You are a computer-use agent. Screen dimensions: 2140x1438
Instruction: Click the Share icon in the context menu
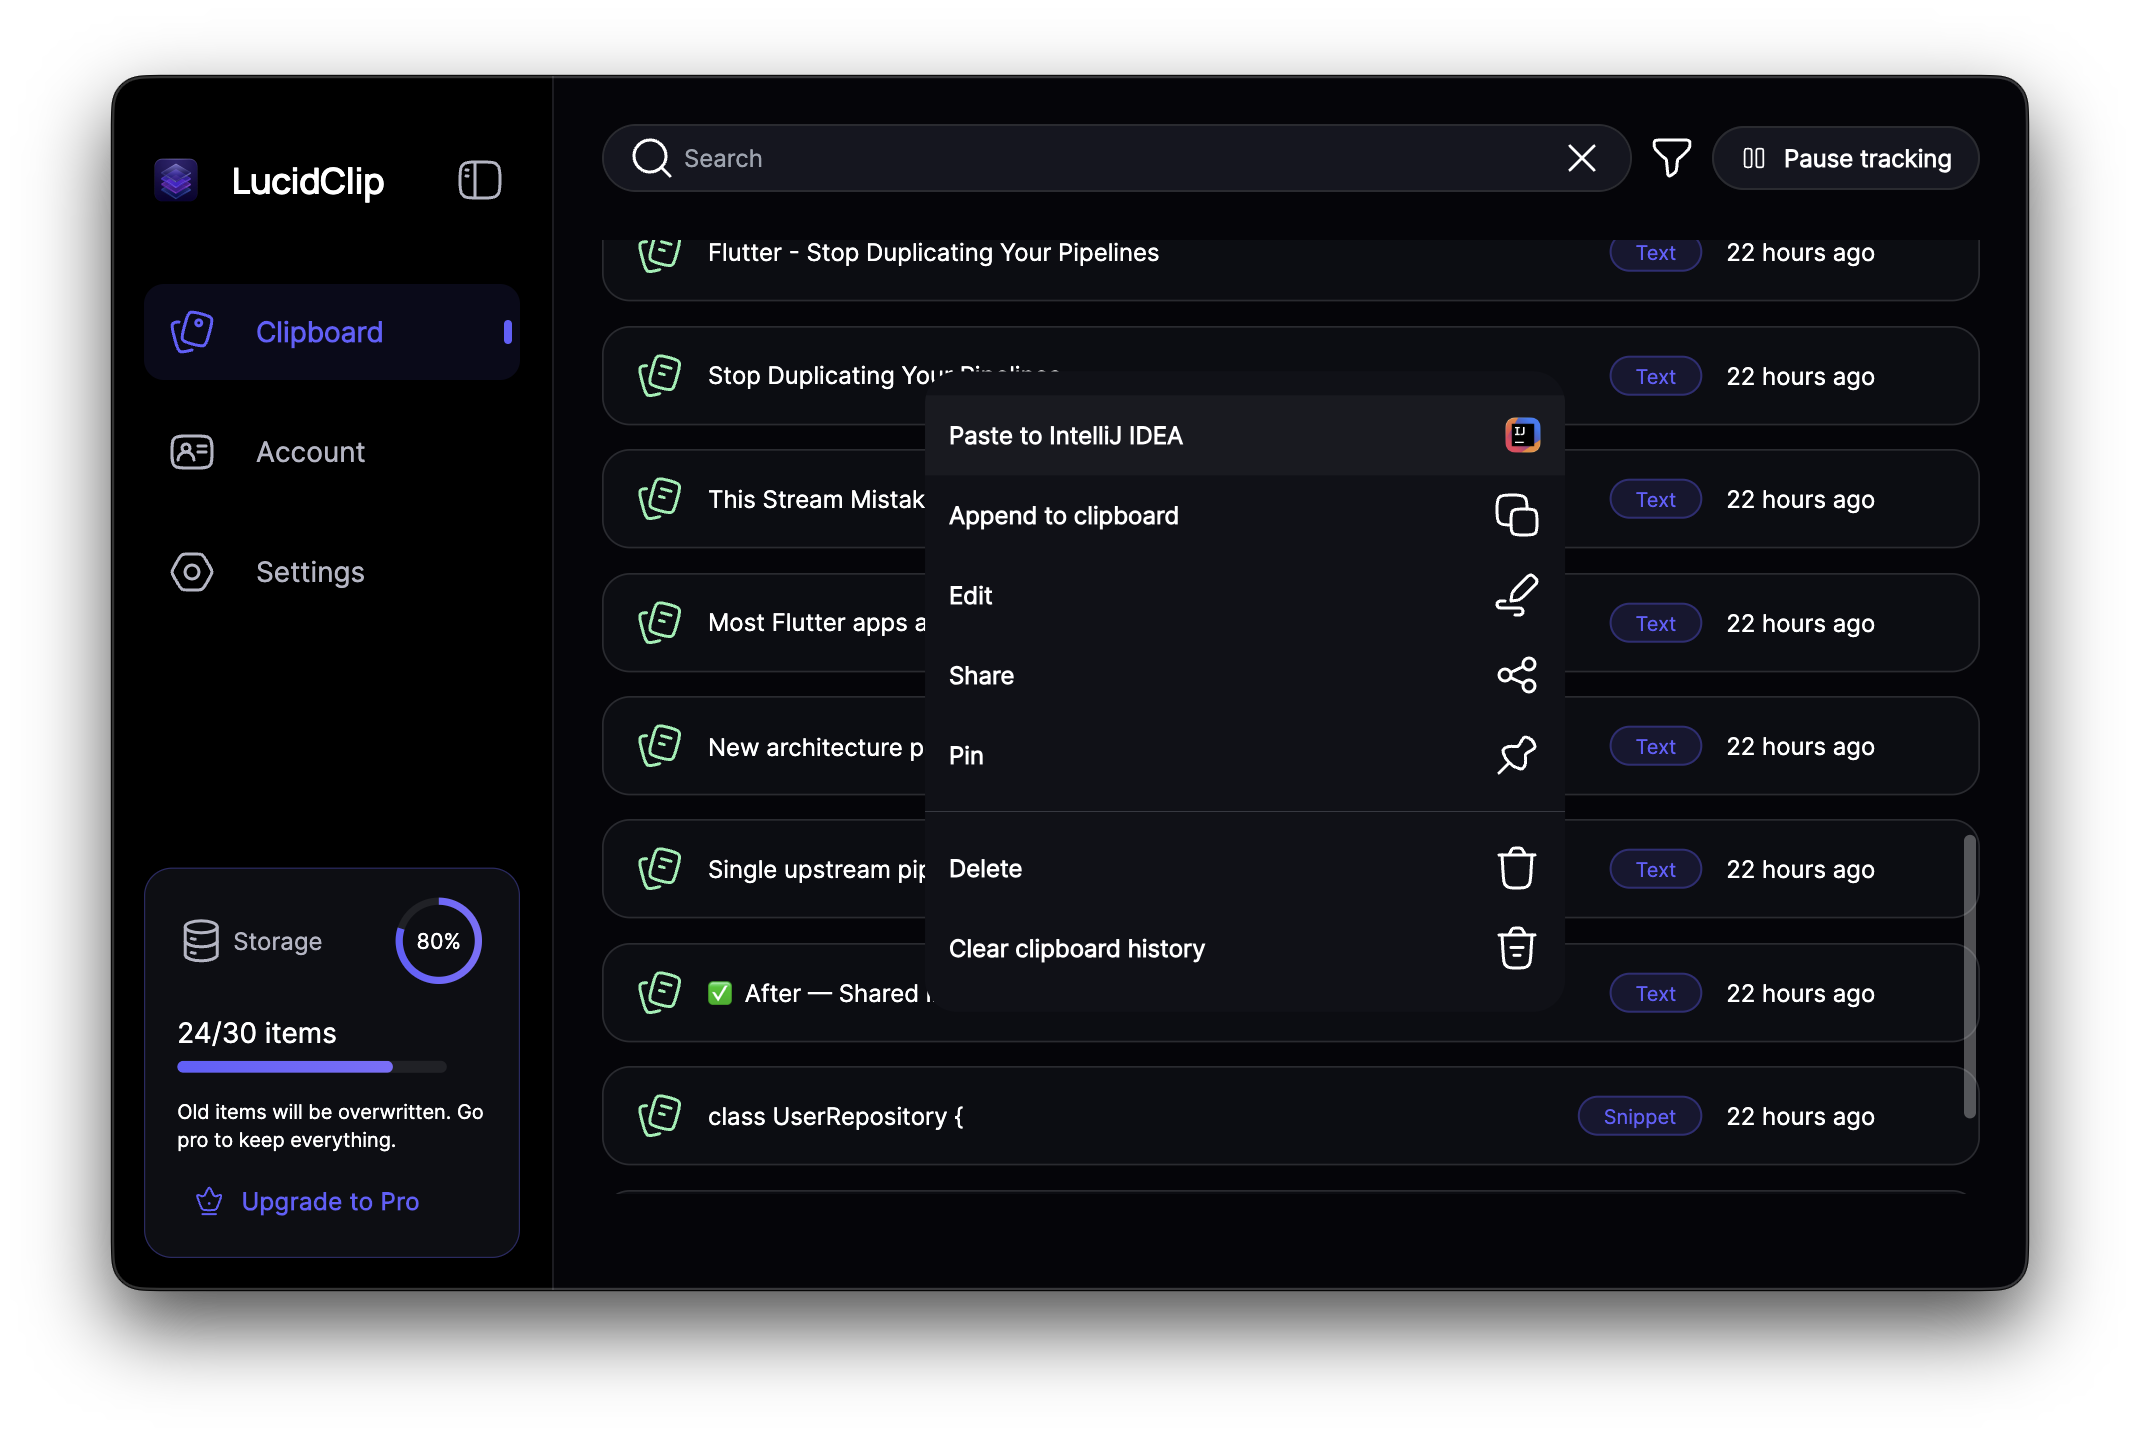coord(1517,675)
